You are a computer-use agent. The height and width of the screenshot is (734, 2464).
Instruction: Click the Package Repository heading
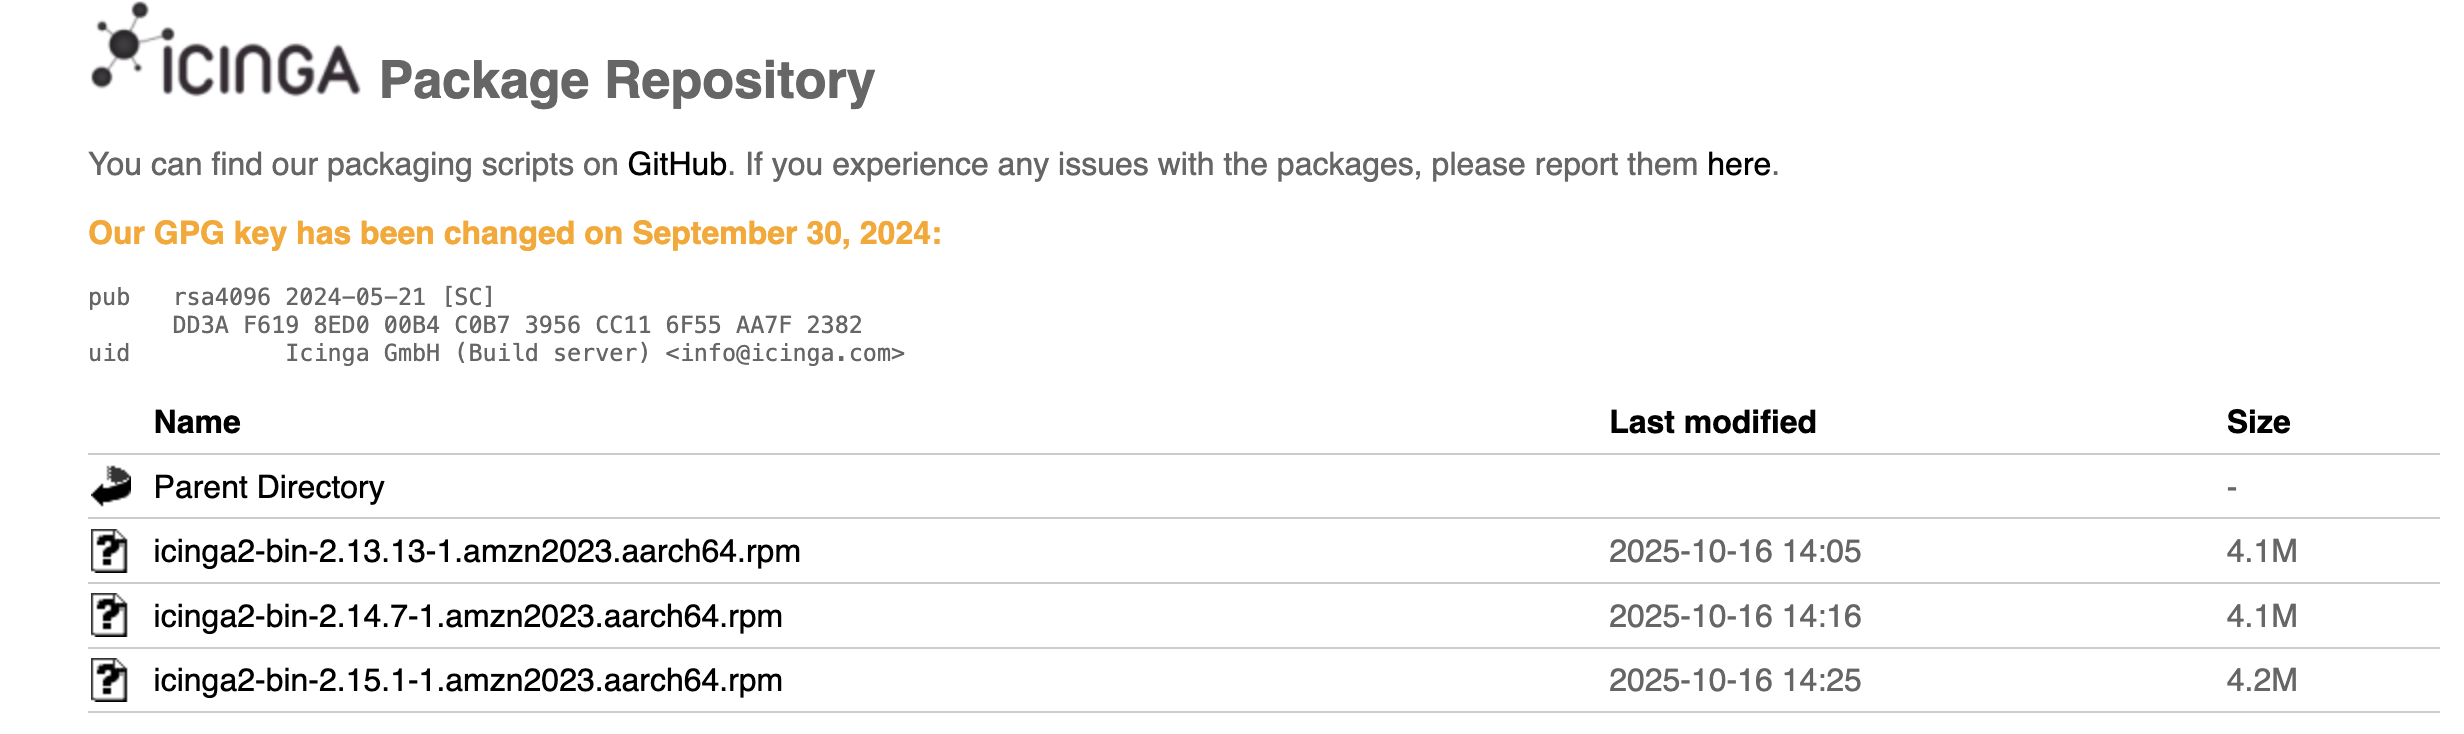[x=626, y=80]
